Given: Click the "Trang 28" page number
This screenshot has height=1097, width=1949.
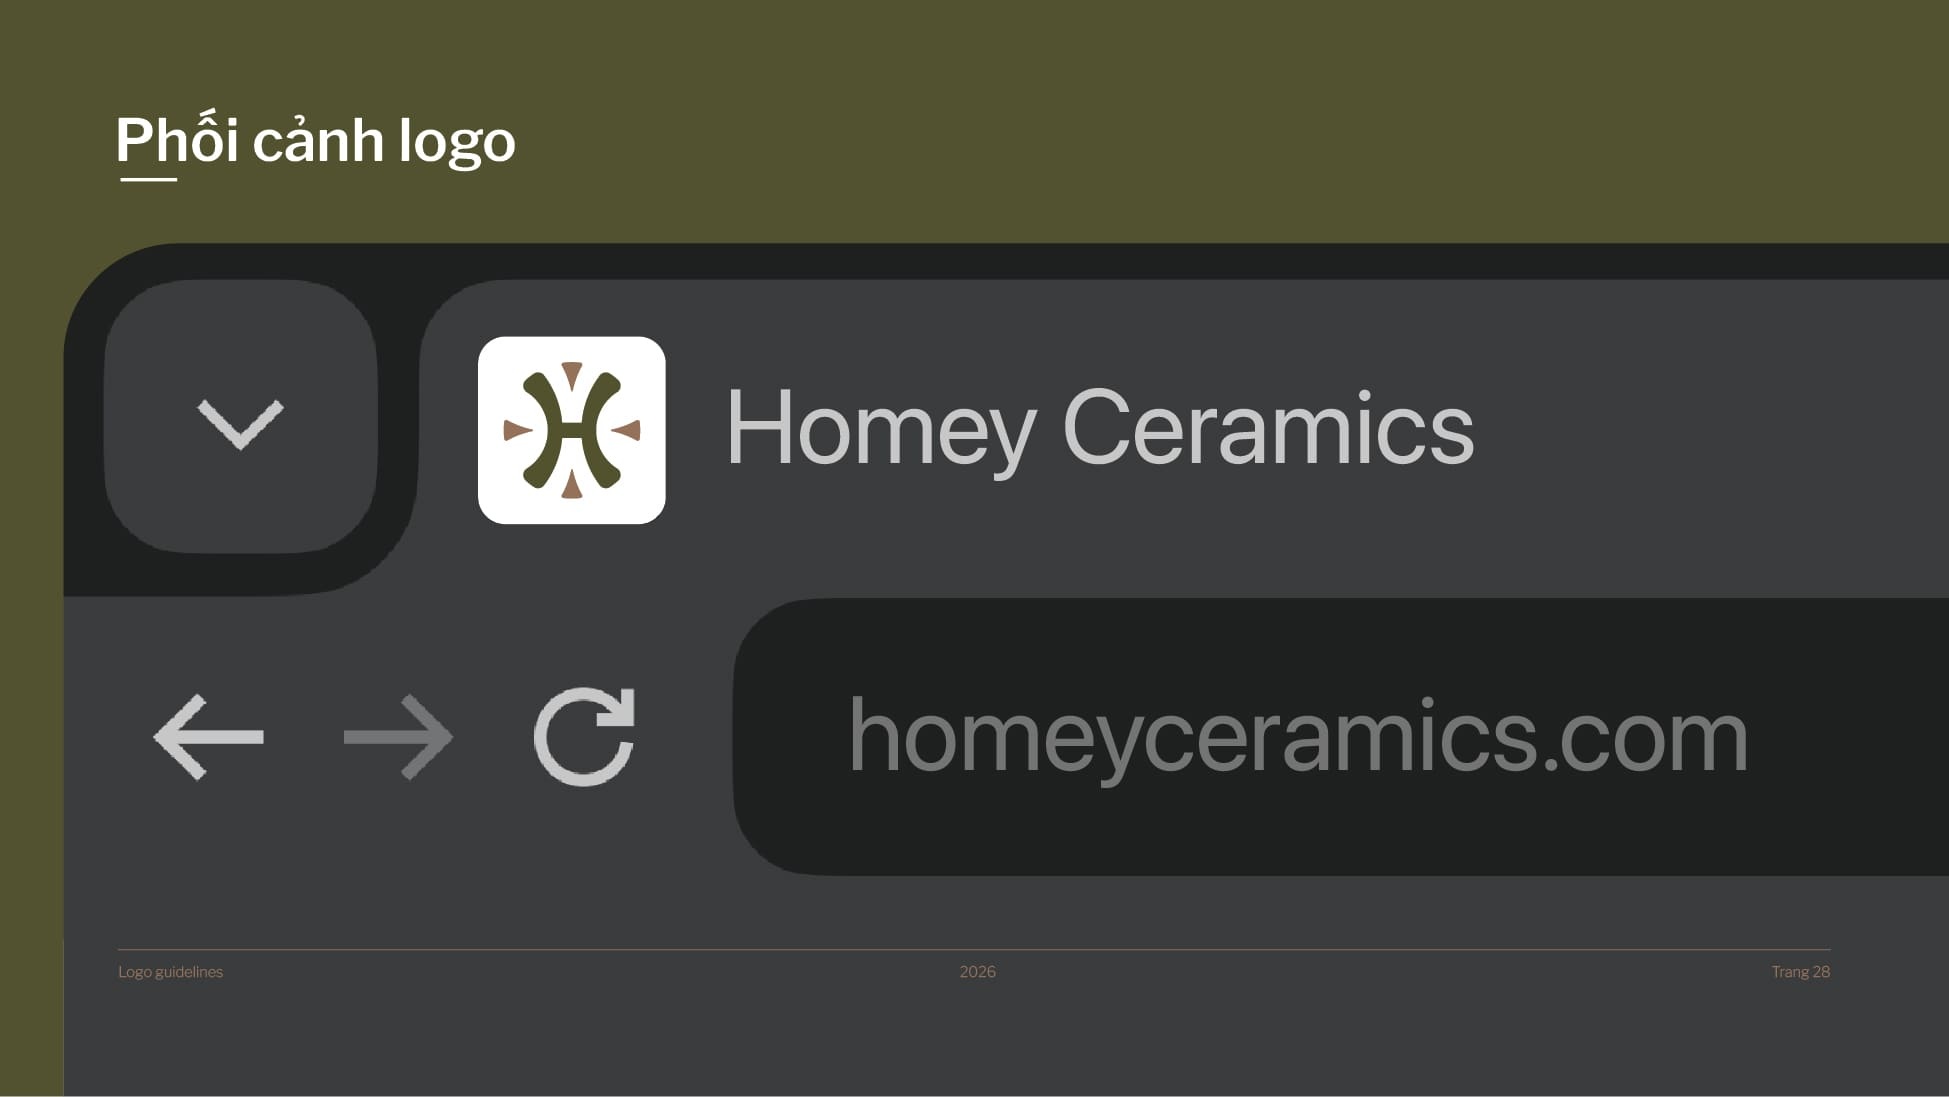Looking at the screenshot, I should point(1800,972).
